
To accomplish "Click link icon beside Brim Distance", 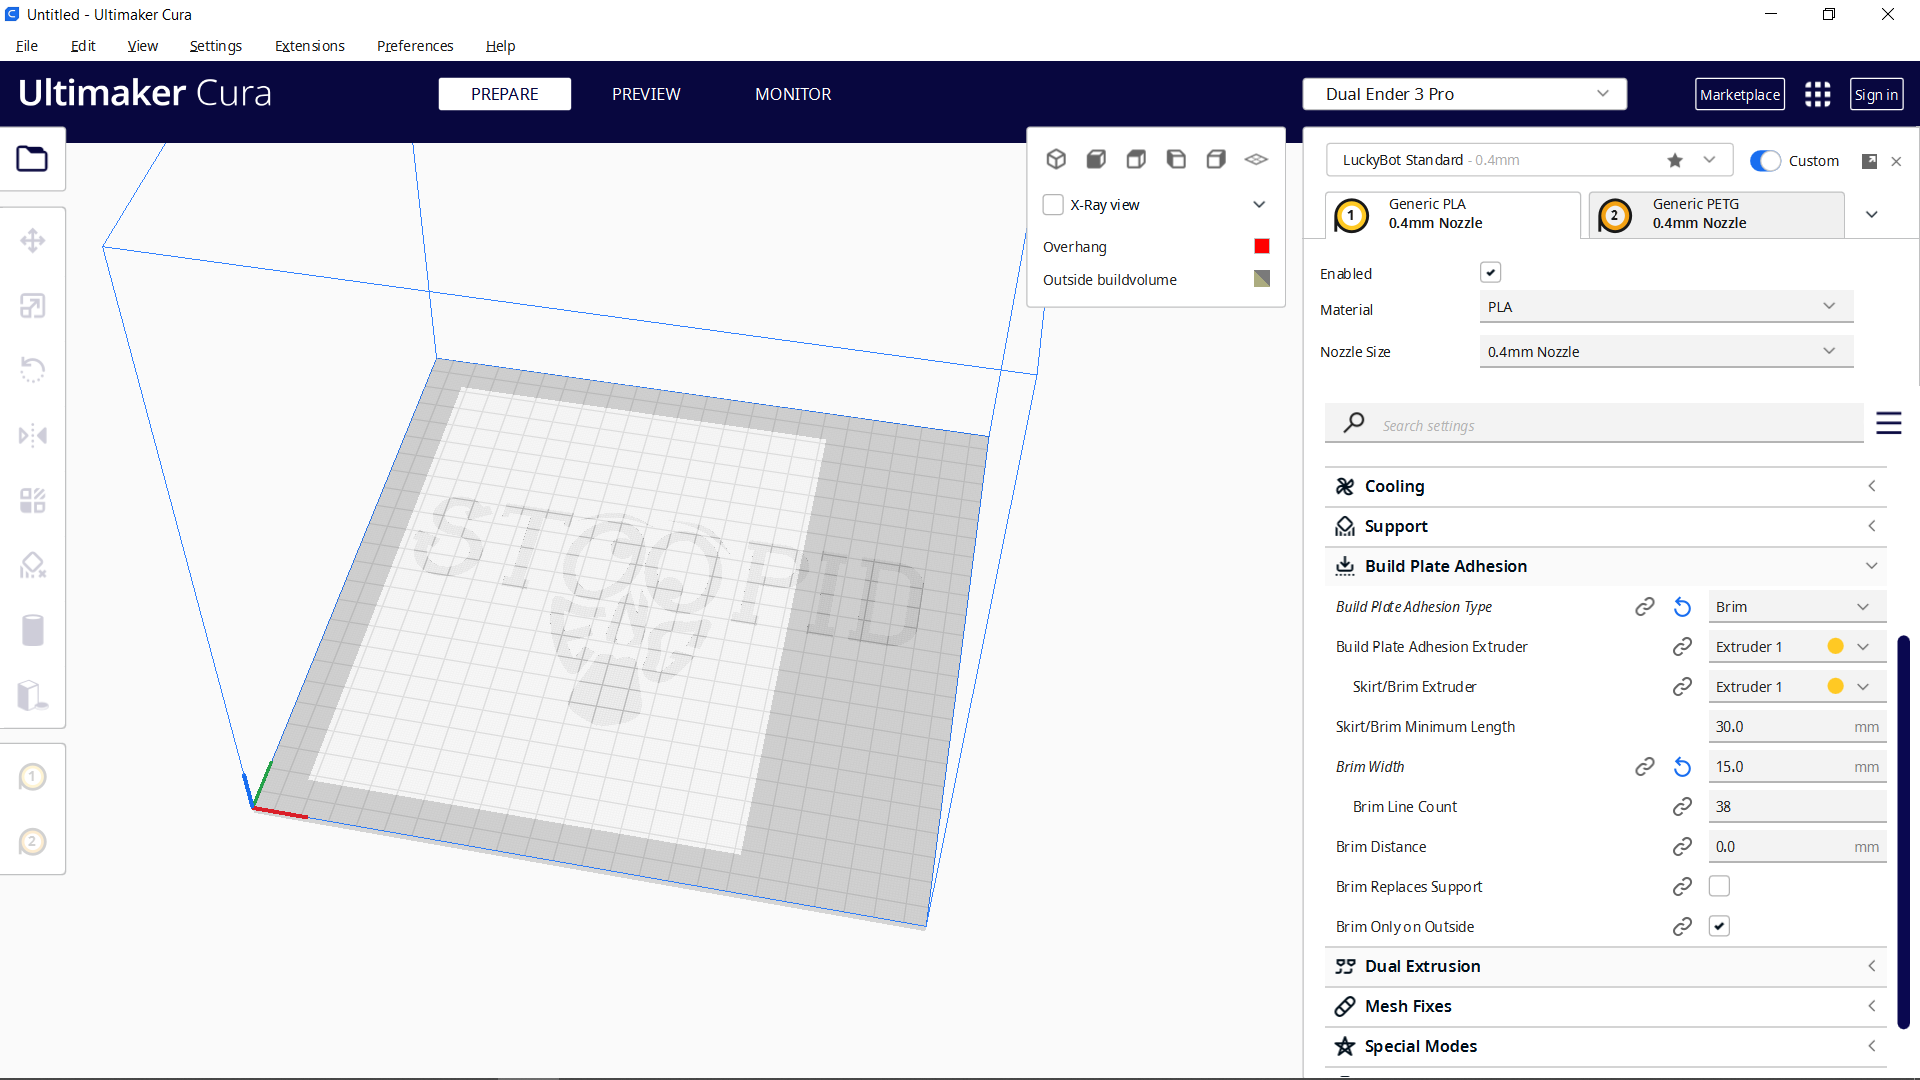I will pyautogui.click(x=1682, y=847).
